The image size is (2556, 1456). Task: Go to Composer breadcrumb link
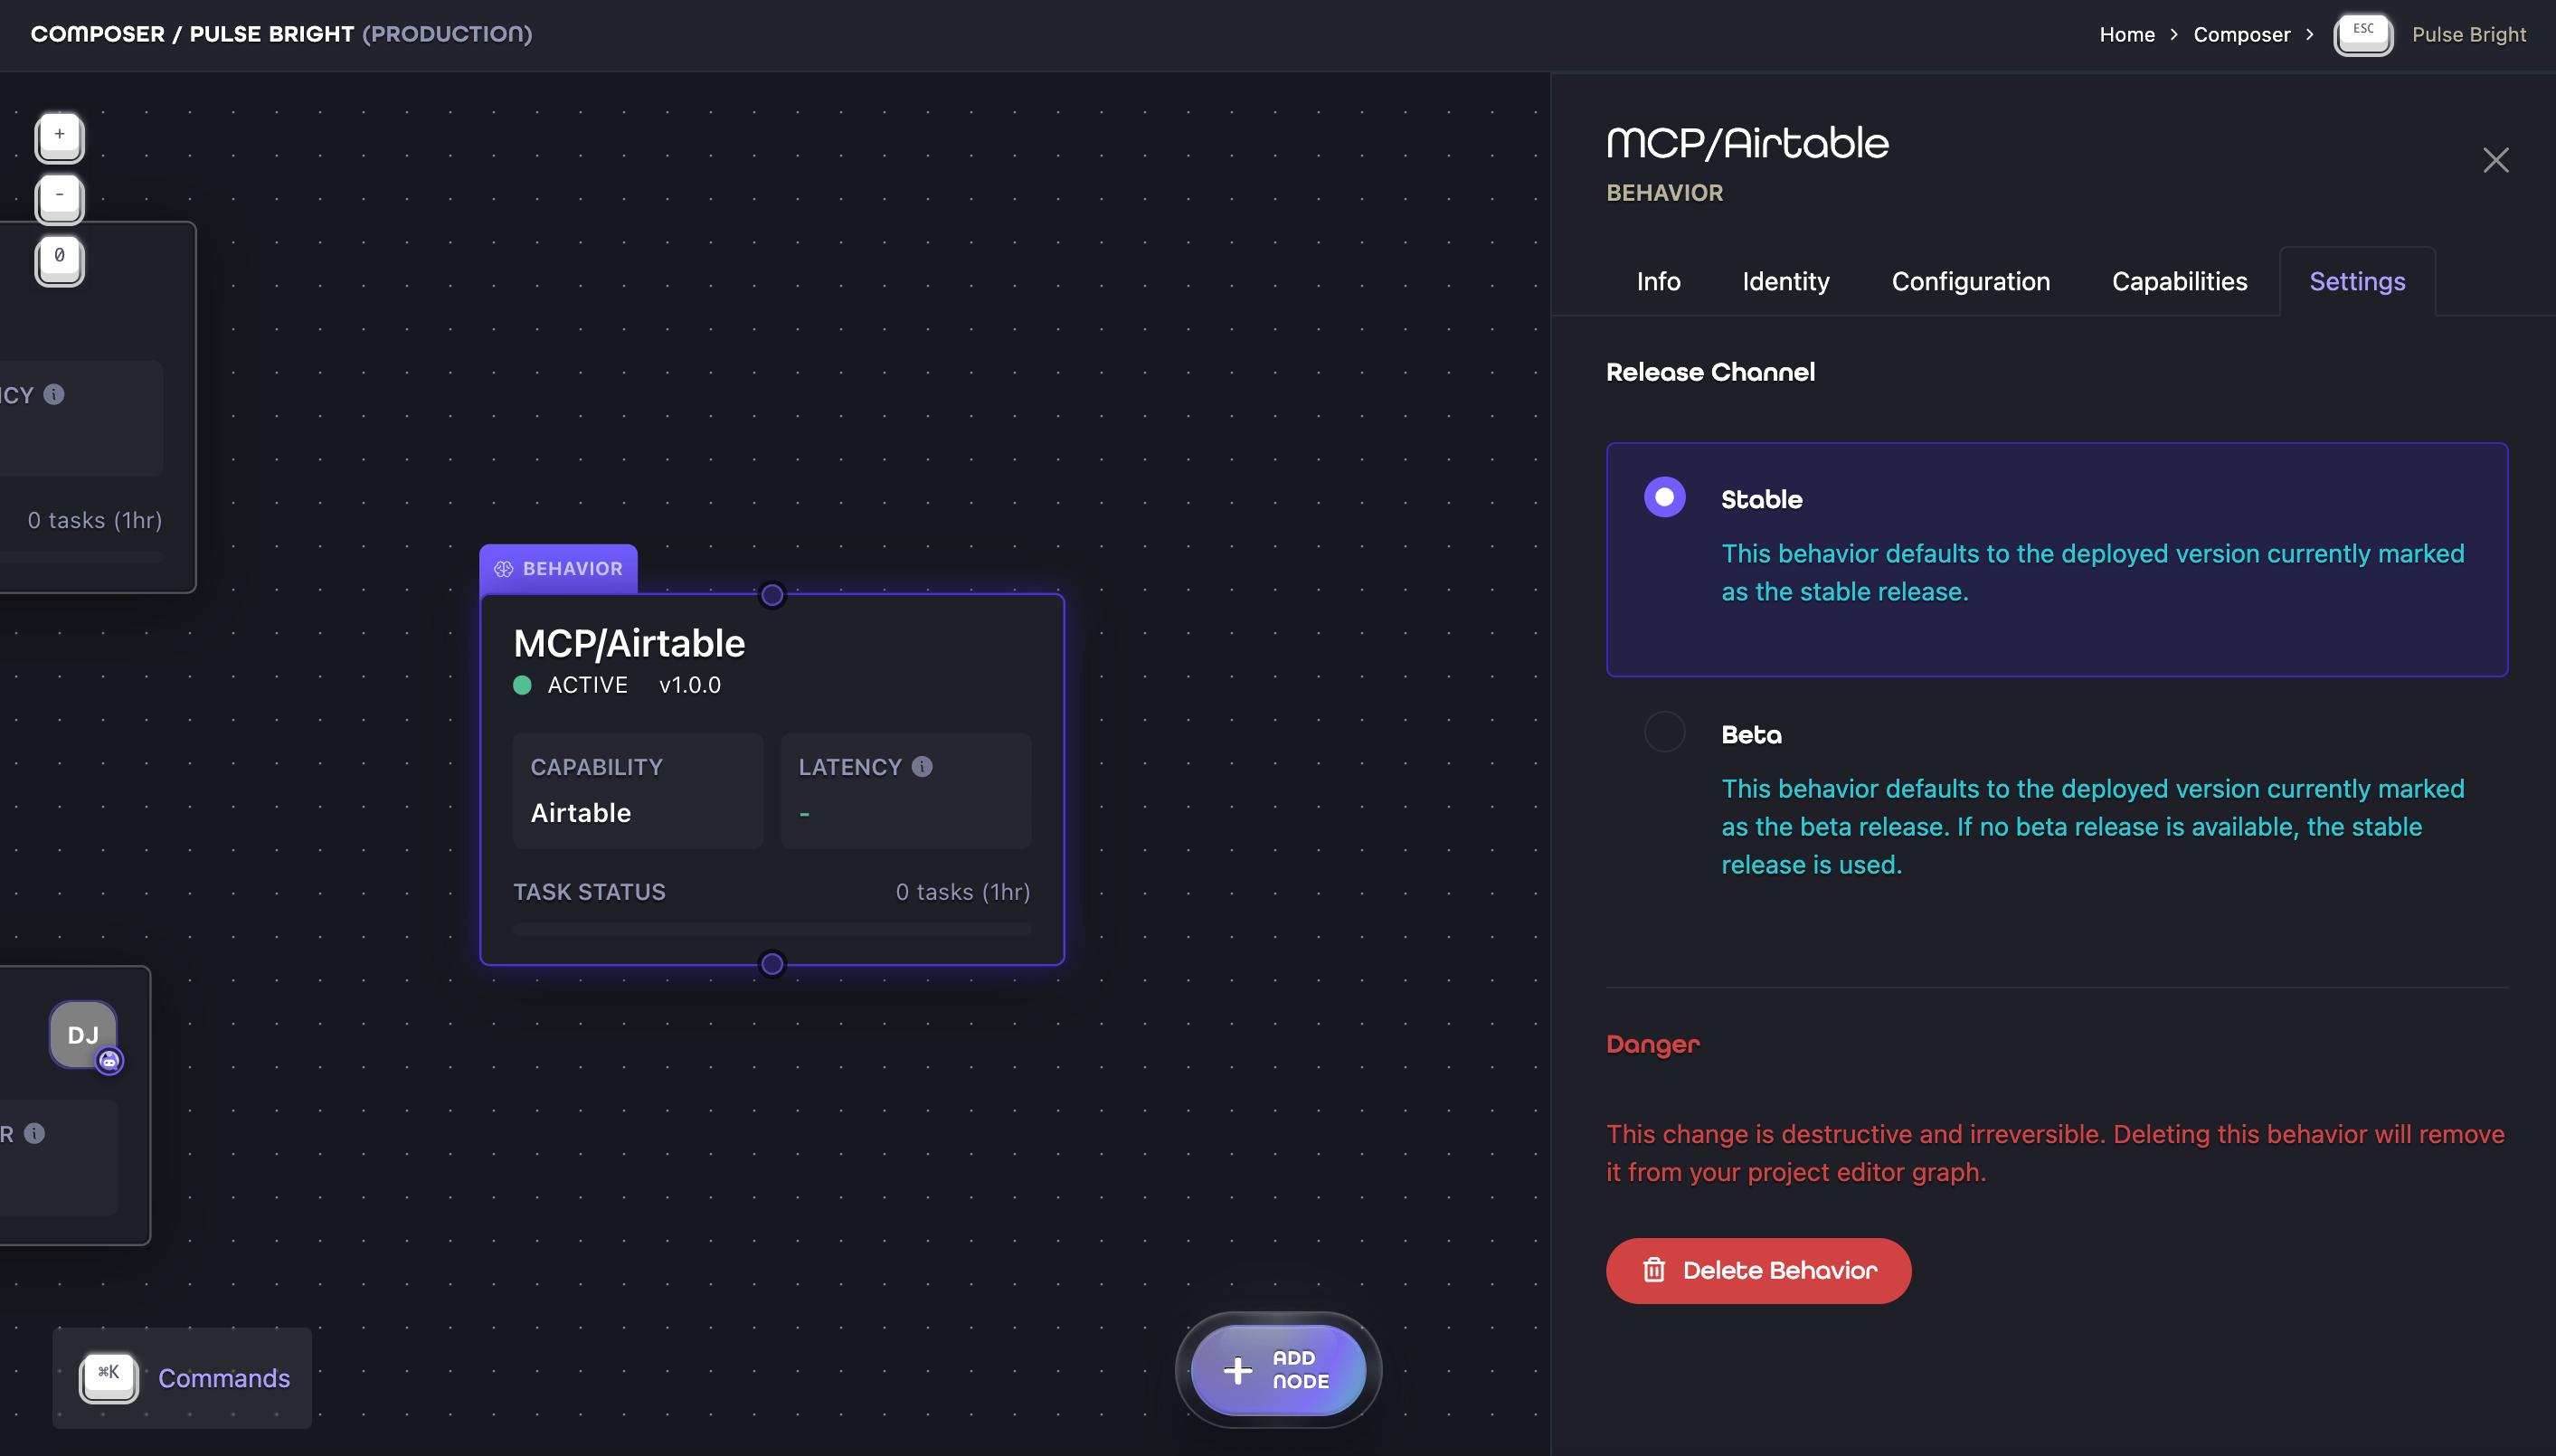pyautogui.click(x=2241, y=34)
